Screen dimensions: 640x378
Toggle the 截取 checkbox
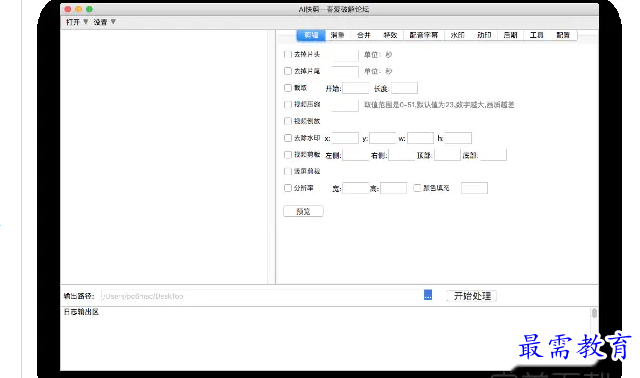[x=288, y=88]
